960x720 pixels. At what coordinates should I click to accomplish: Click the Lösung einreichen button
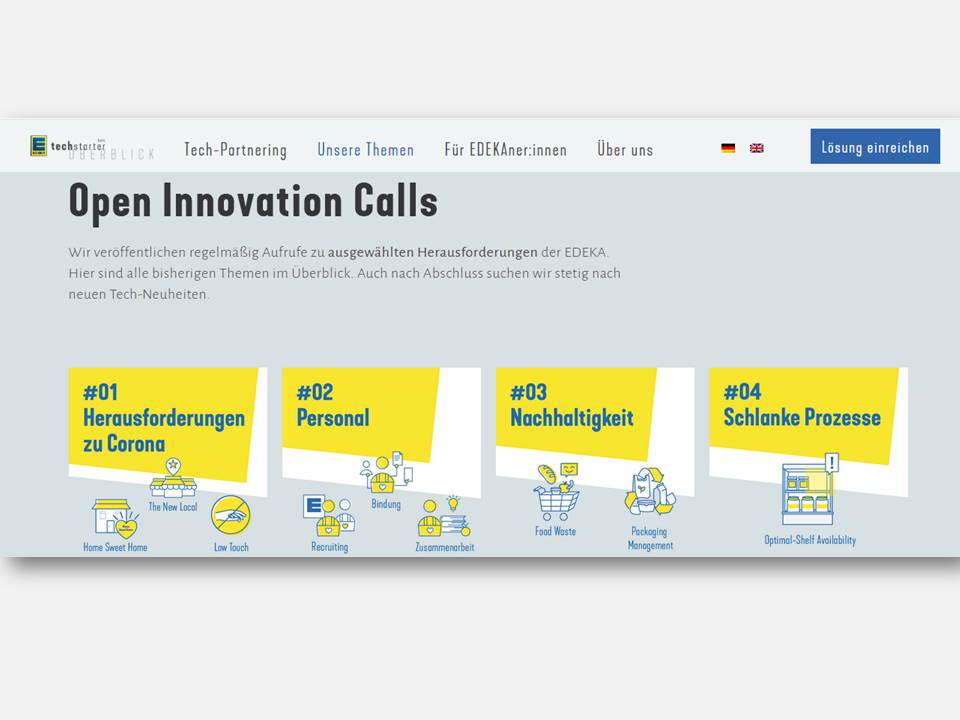(x=875, y=146)
